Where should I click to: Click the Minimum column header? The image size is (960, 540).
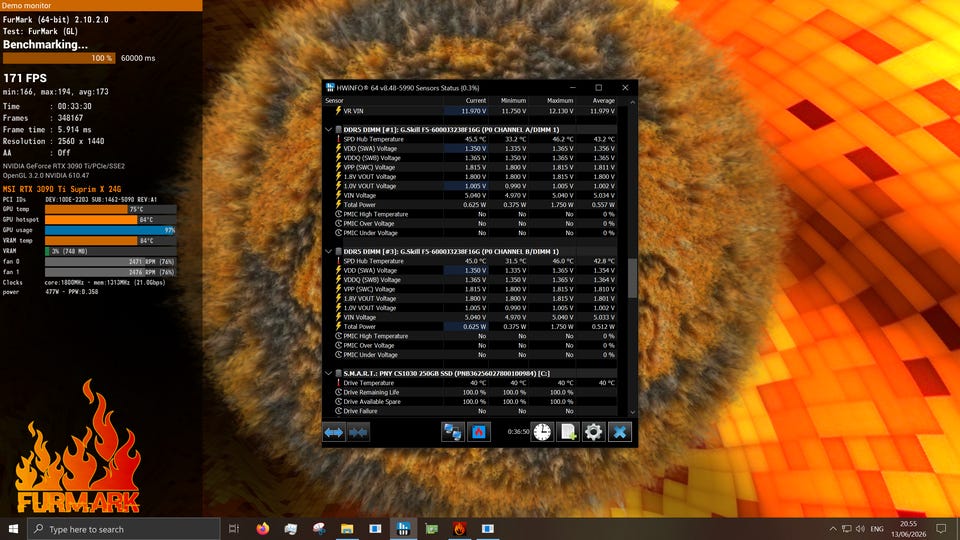click(508, 100)
